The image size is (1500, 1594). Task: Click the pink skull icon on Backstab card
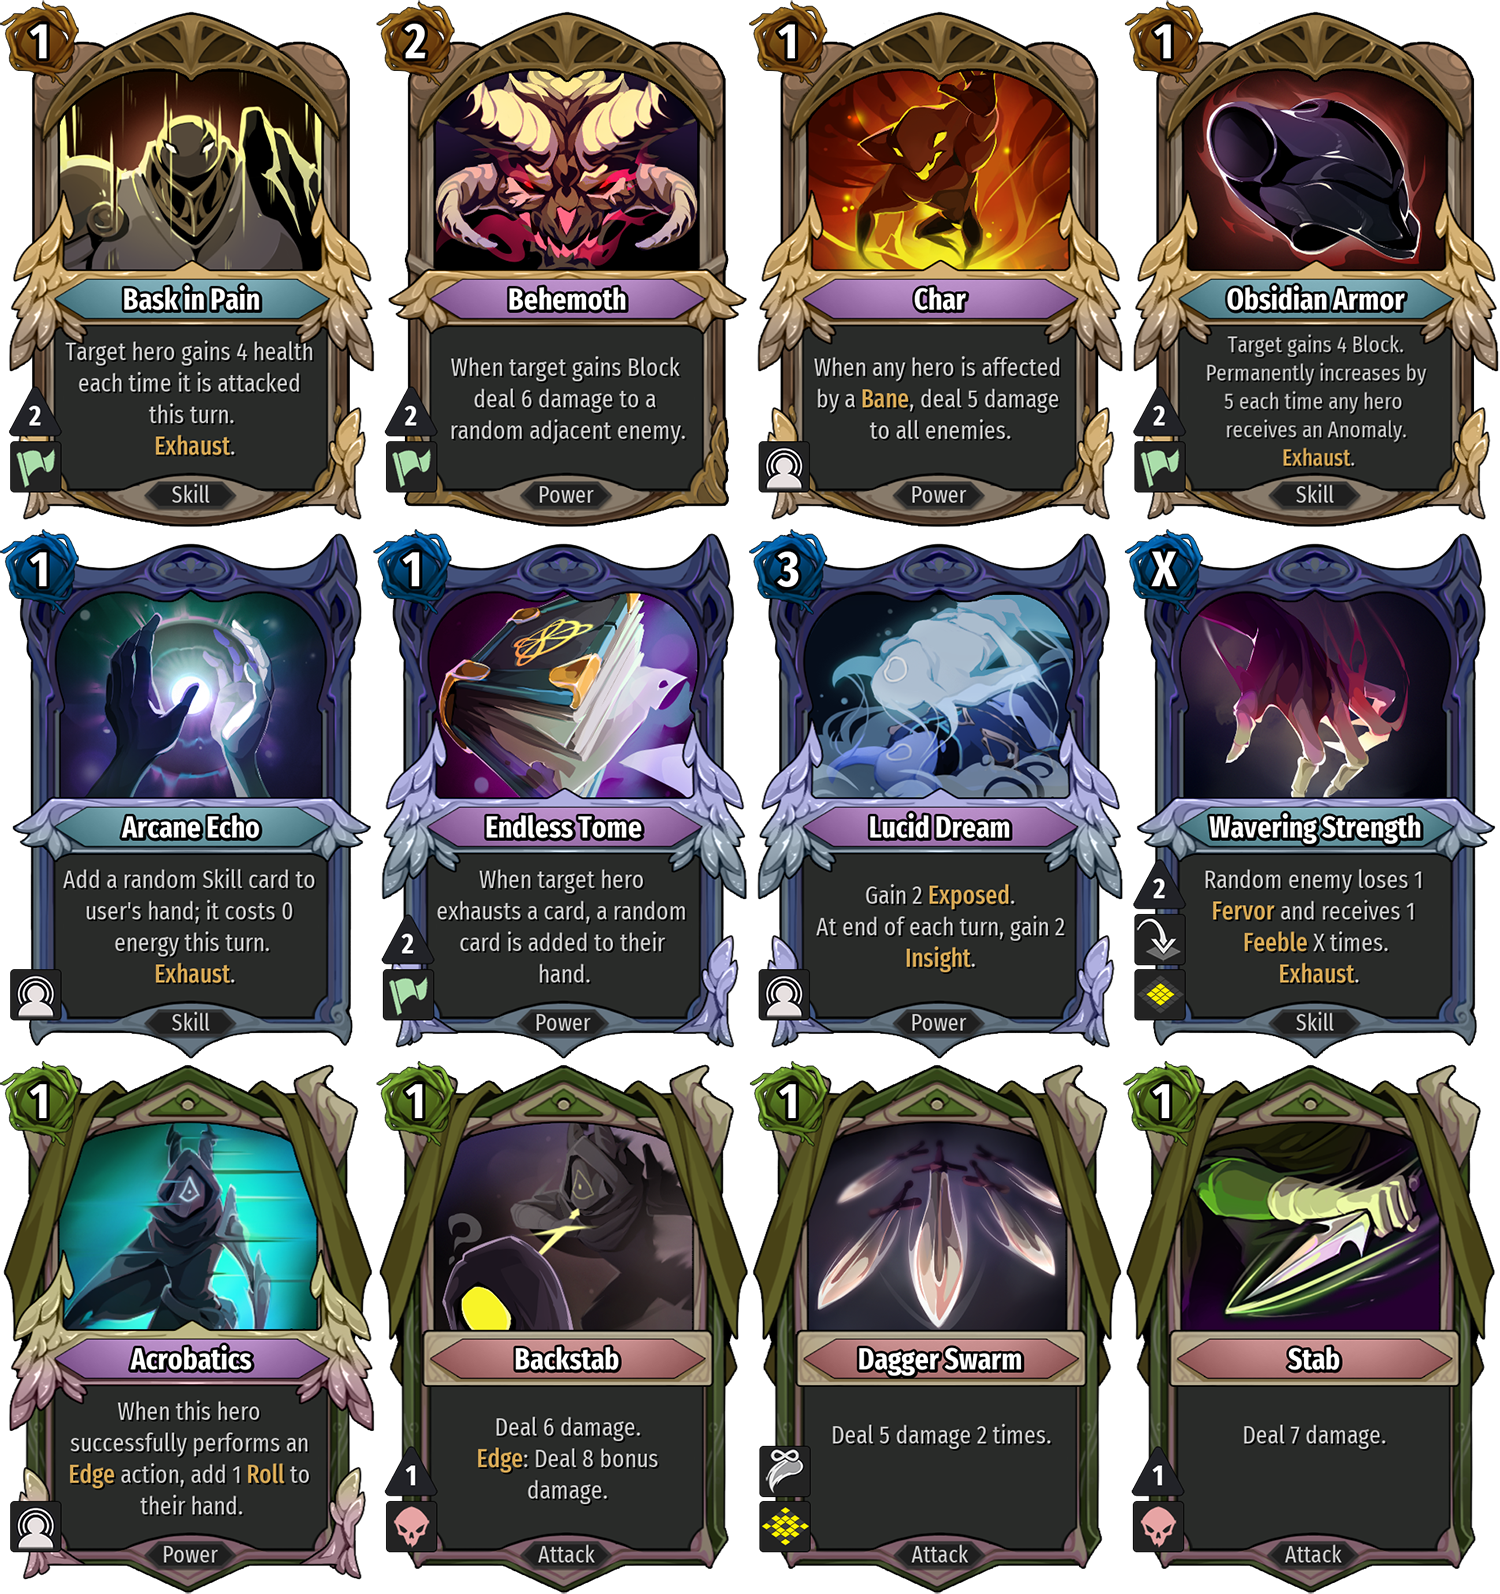(x=411, y=1526)
